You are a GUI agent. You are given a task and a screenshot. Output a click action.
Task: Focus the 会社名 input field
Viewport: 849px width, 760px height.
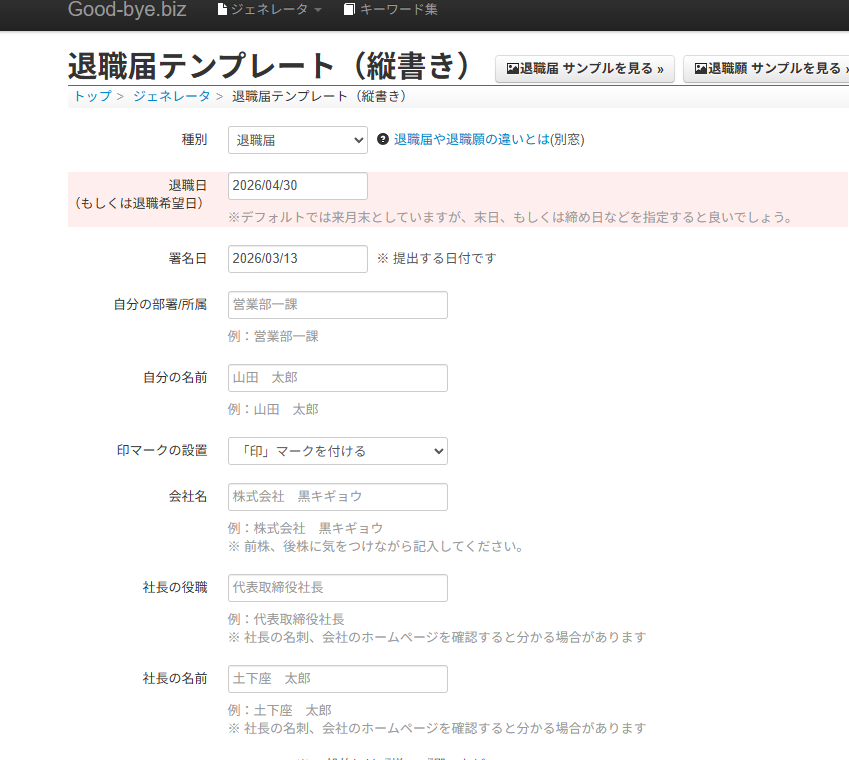[x=338, y=497]
